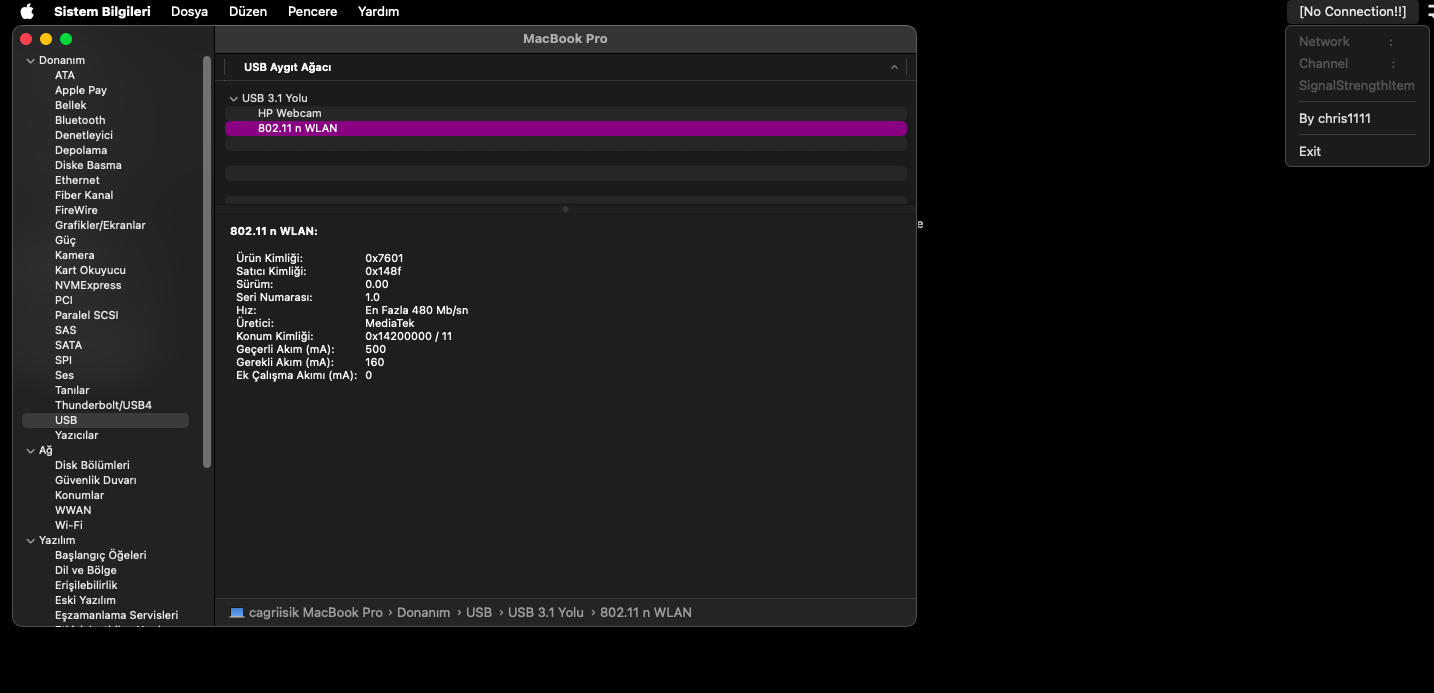Collapse the Yazılım section in sidebar
1434x693 pixels.
pos(30,541)
